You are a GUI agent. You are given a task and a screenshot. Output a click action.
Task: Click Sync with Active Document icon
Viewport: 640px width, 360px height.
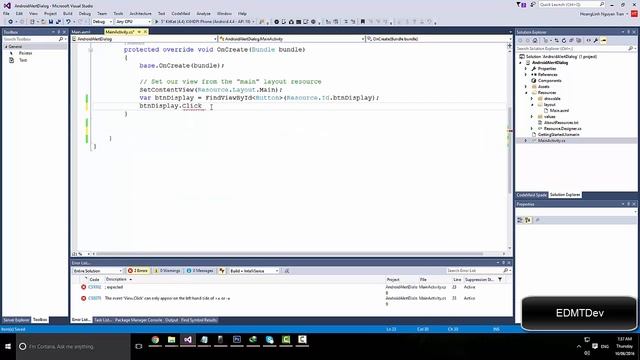[x=556, y=40]
